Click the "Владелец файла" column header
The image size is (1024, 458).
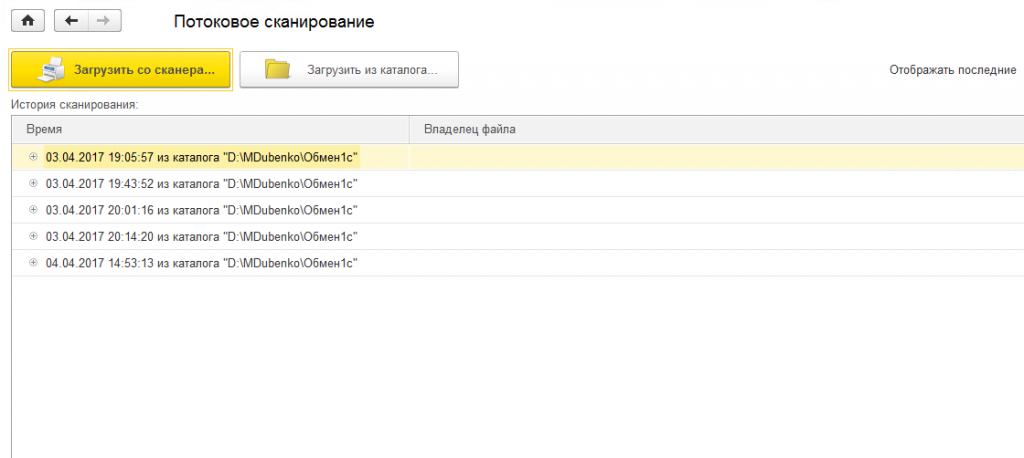click(470, 129)
